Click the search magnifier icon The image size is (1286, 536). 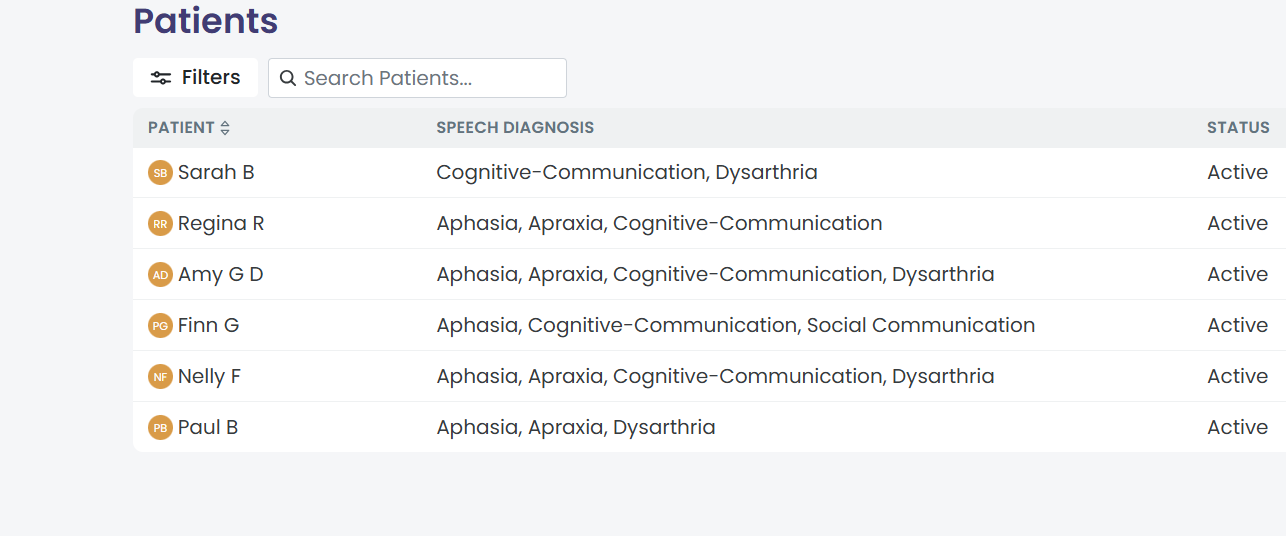point(288,78)
